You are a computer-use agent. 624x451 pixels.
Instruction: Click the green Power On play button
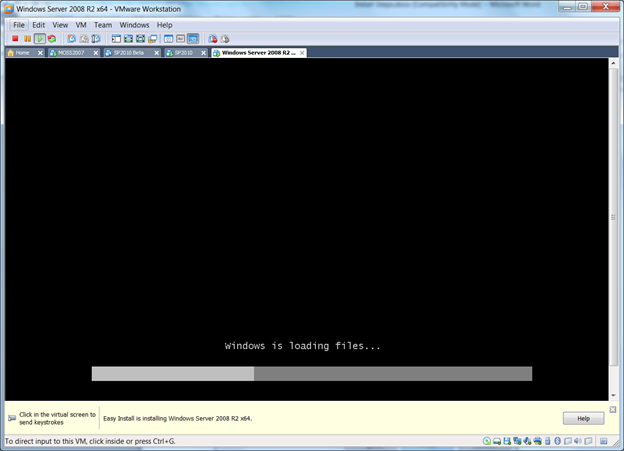click(39, 39)
